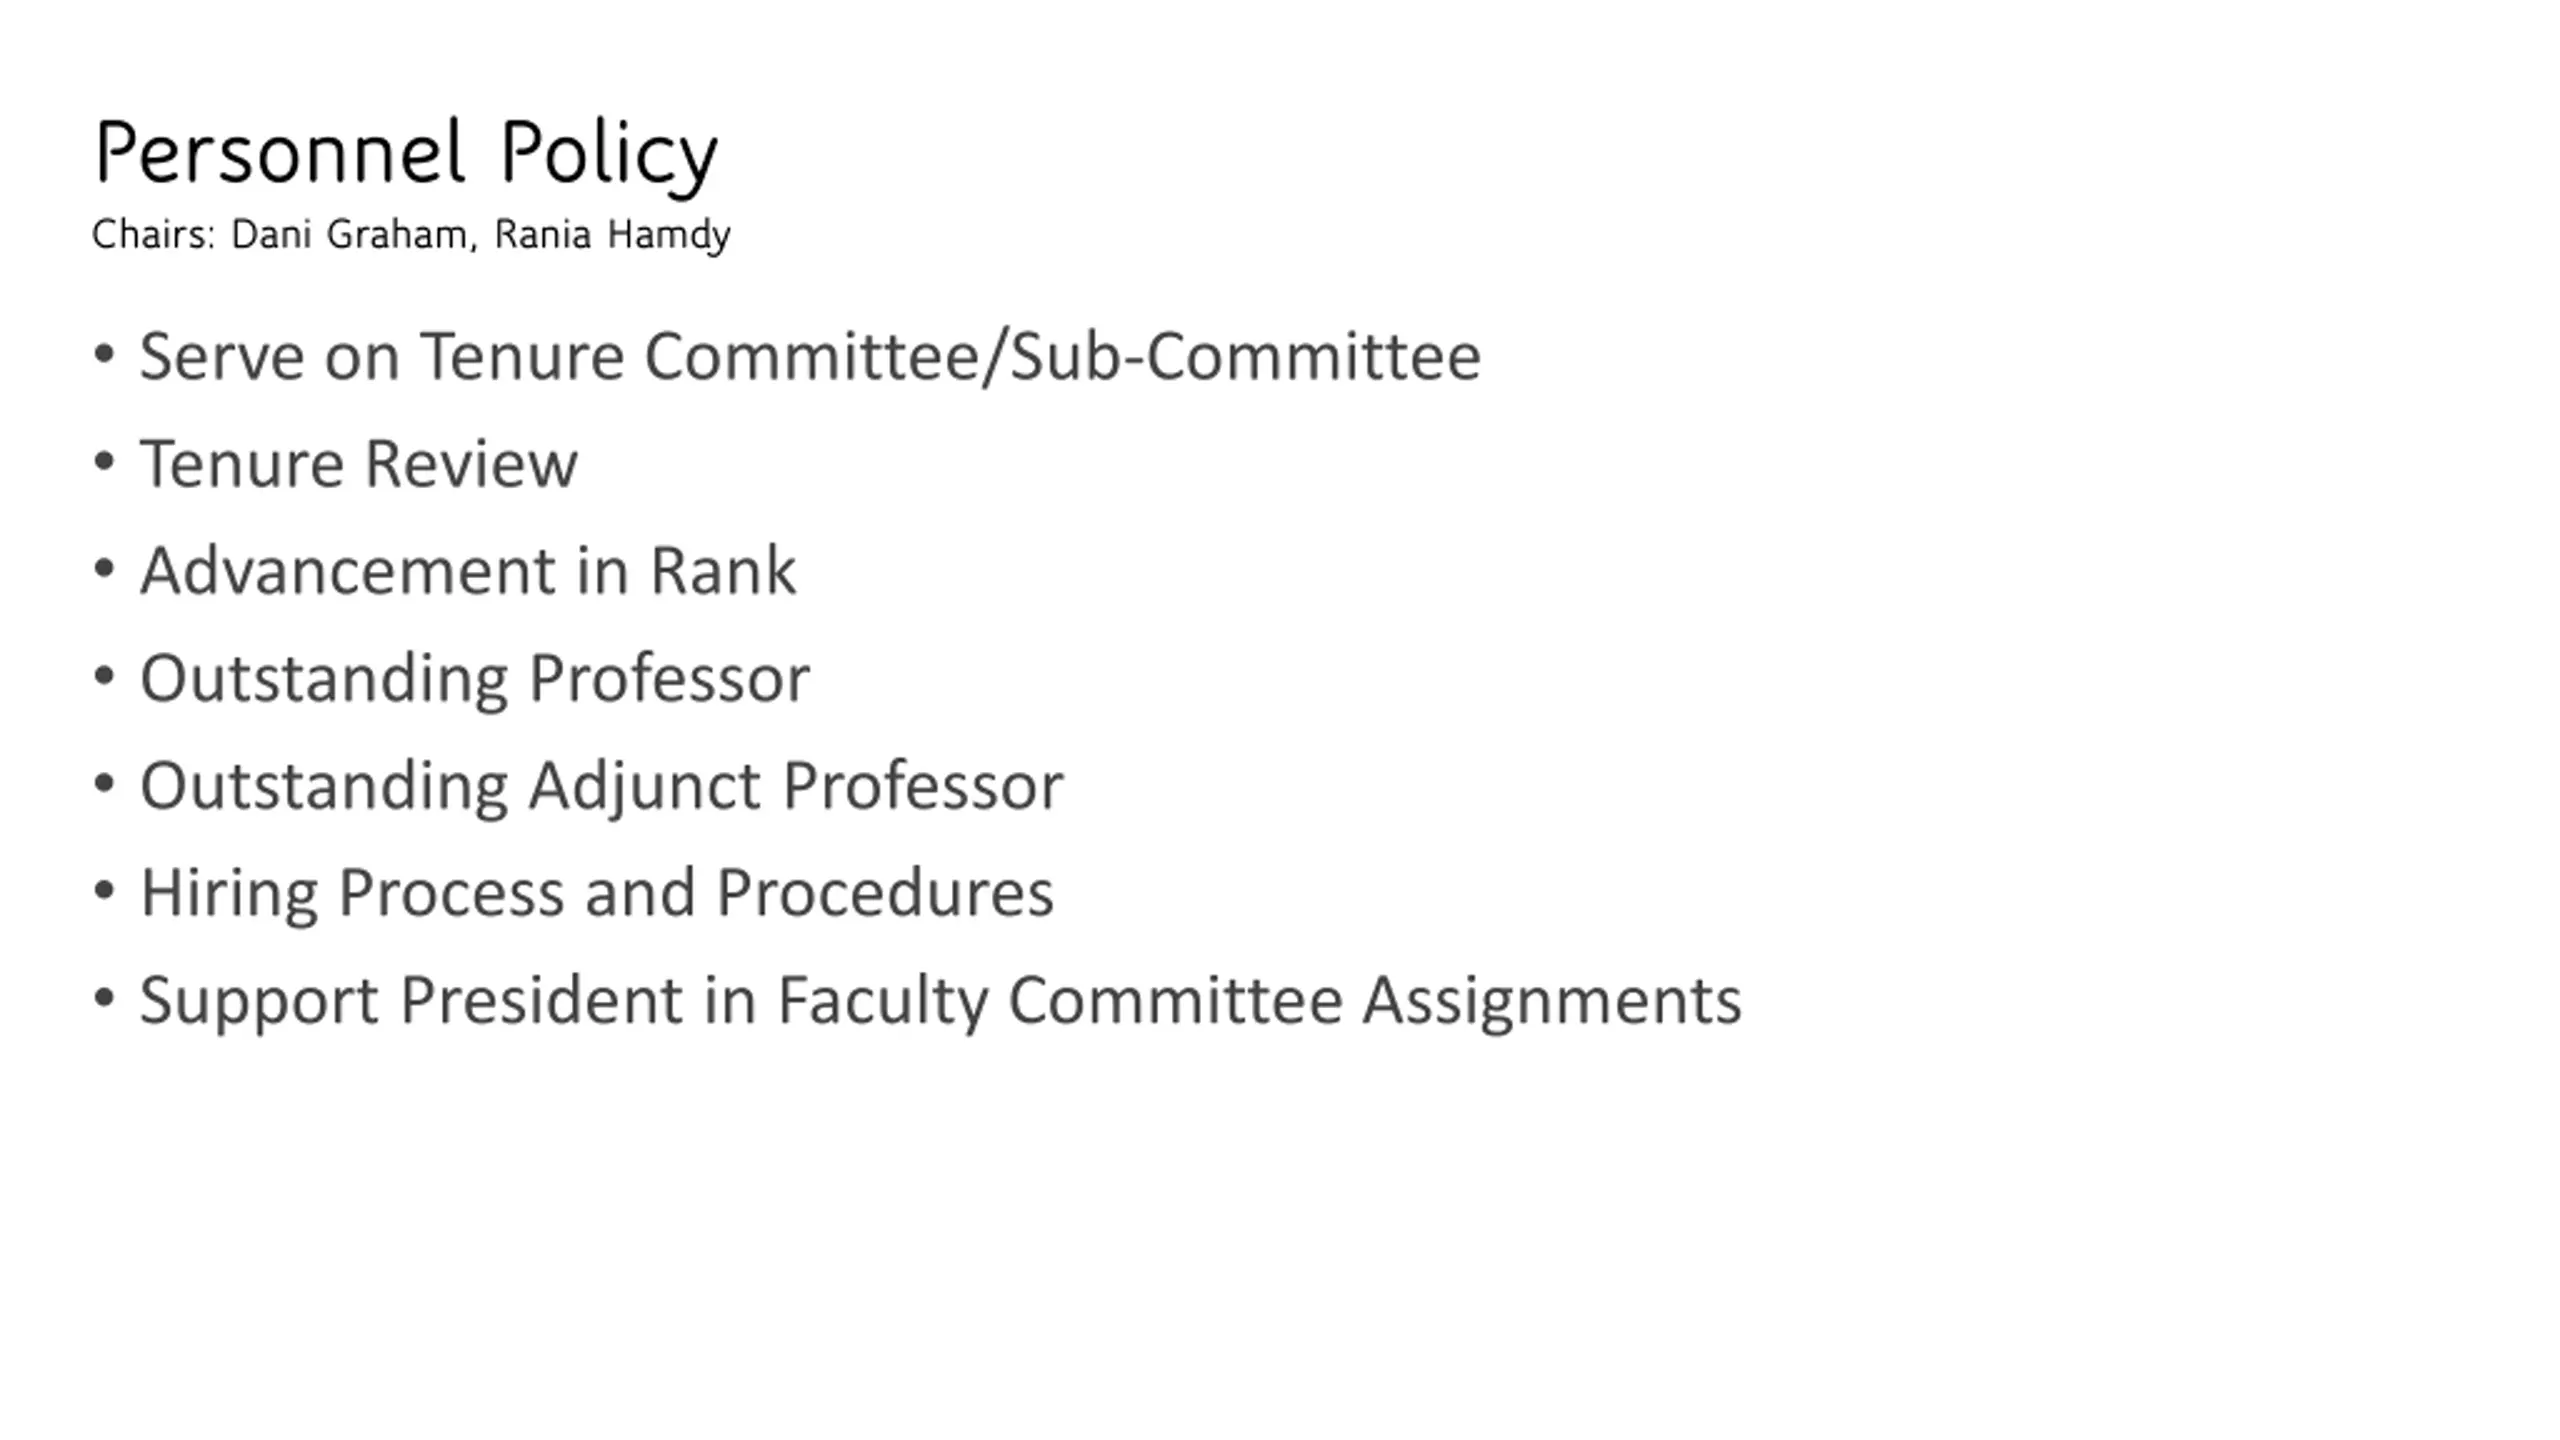
Task: Click the "Personnel Policy" slide title
Action: (x=407, y=154)
